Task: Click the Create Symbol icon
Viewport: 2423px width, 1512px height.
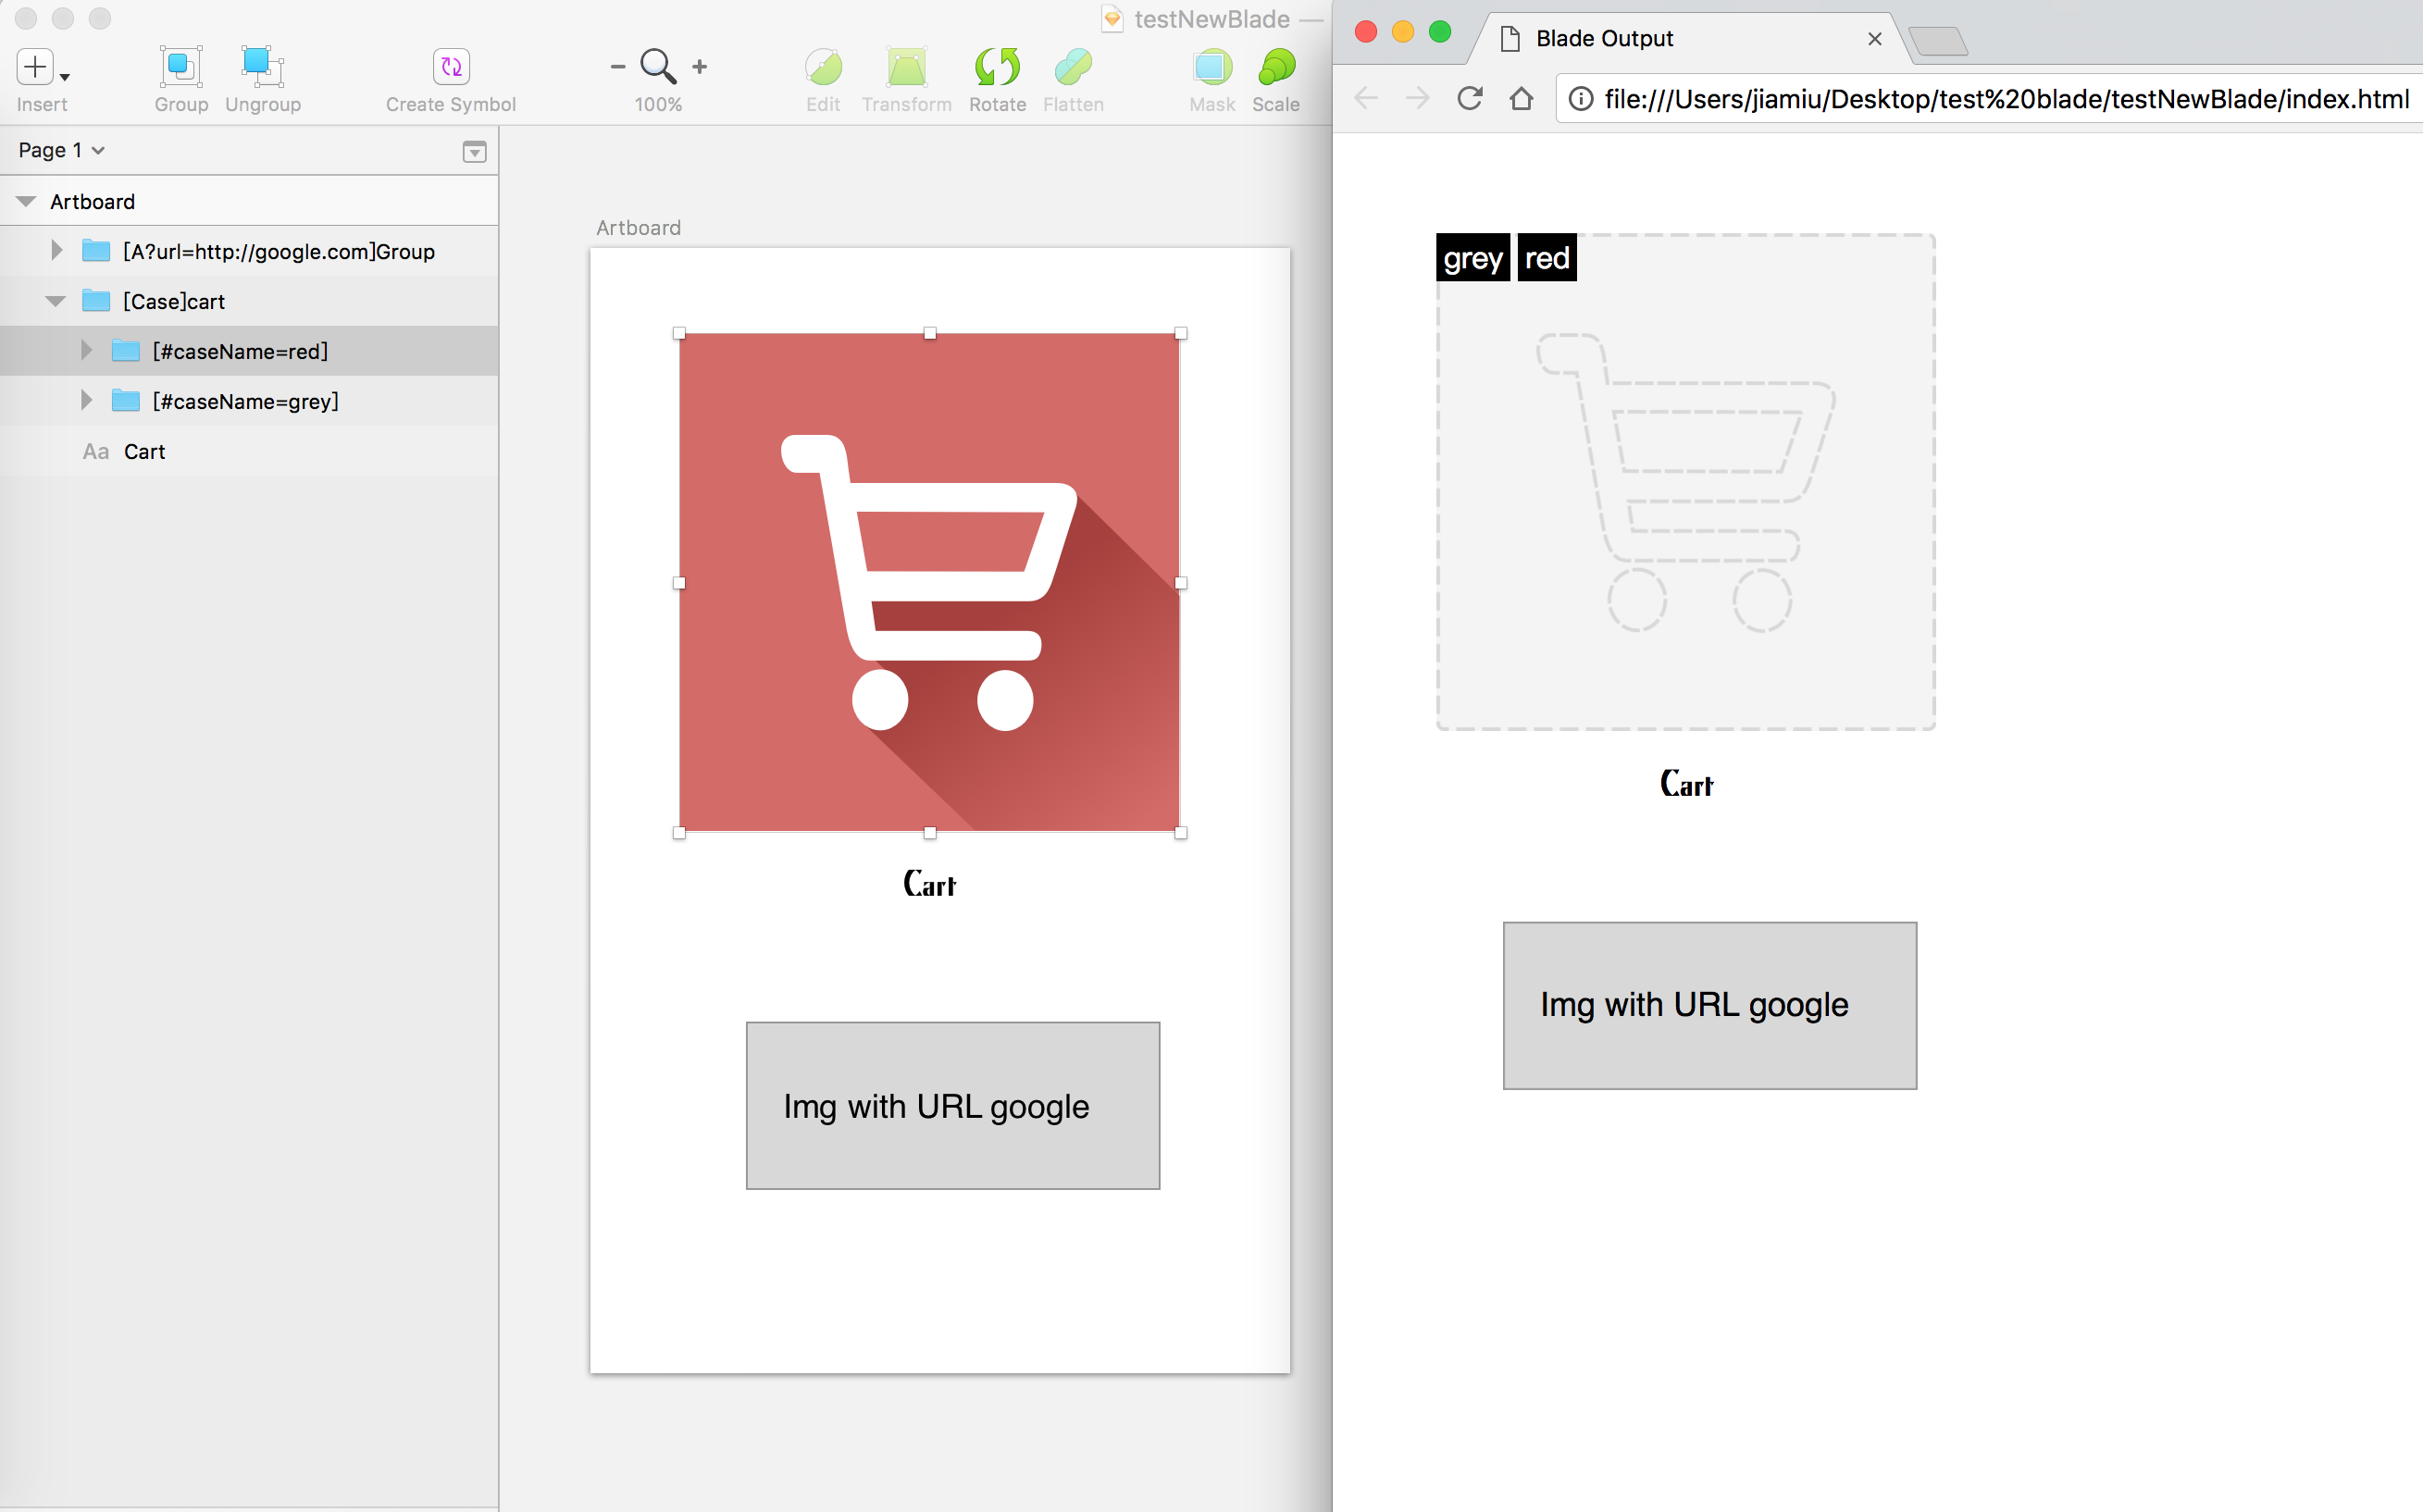Action: [x=451, y=67]
